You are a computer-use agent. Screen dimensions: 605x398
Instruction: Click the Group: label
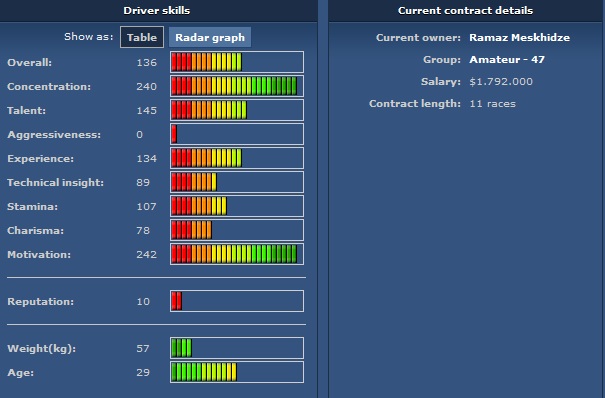click(442, 59)
